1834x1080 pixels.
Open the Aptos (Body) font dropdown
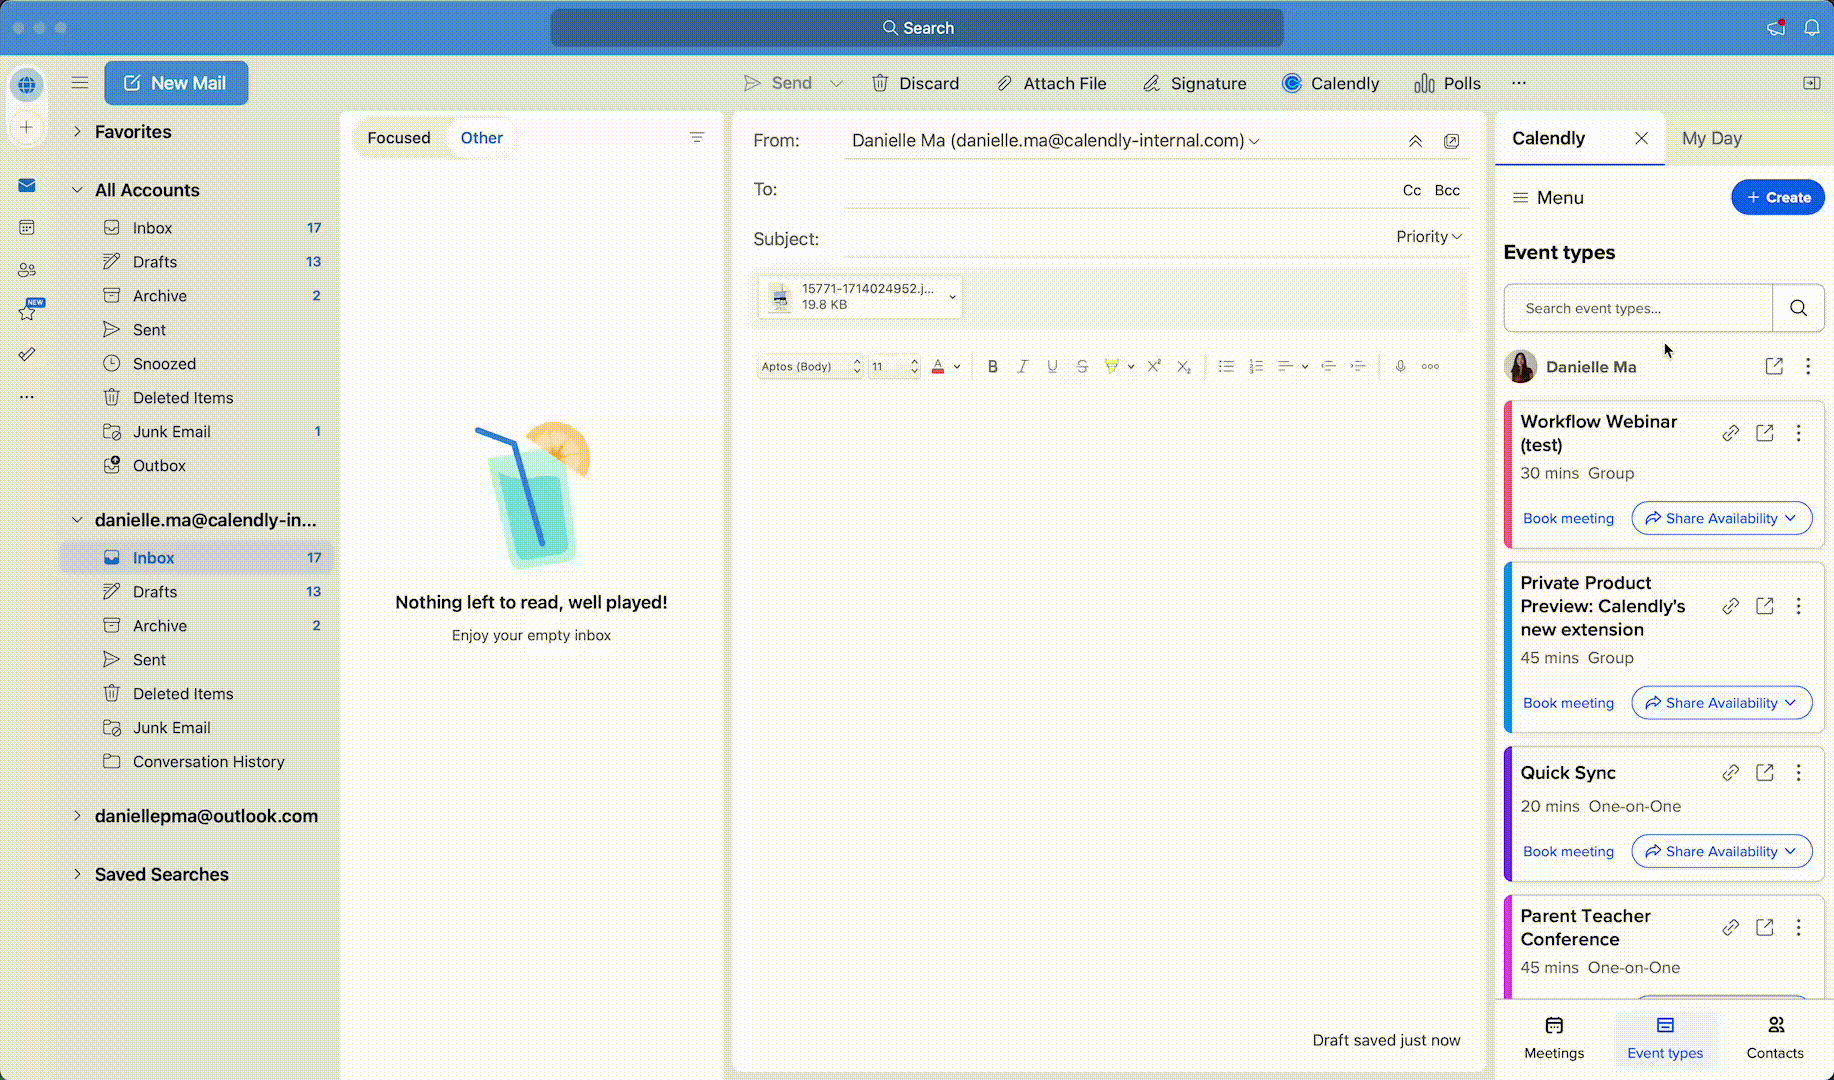(x=810, y=366)
